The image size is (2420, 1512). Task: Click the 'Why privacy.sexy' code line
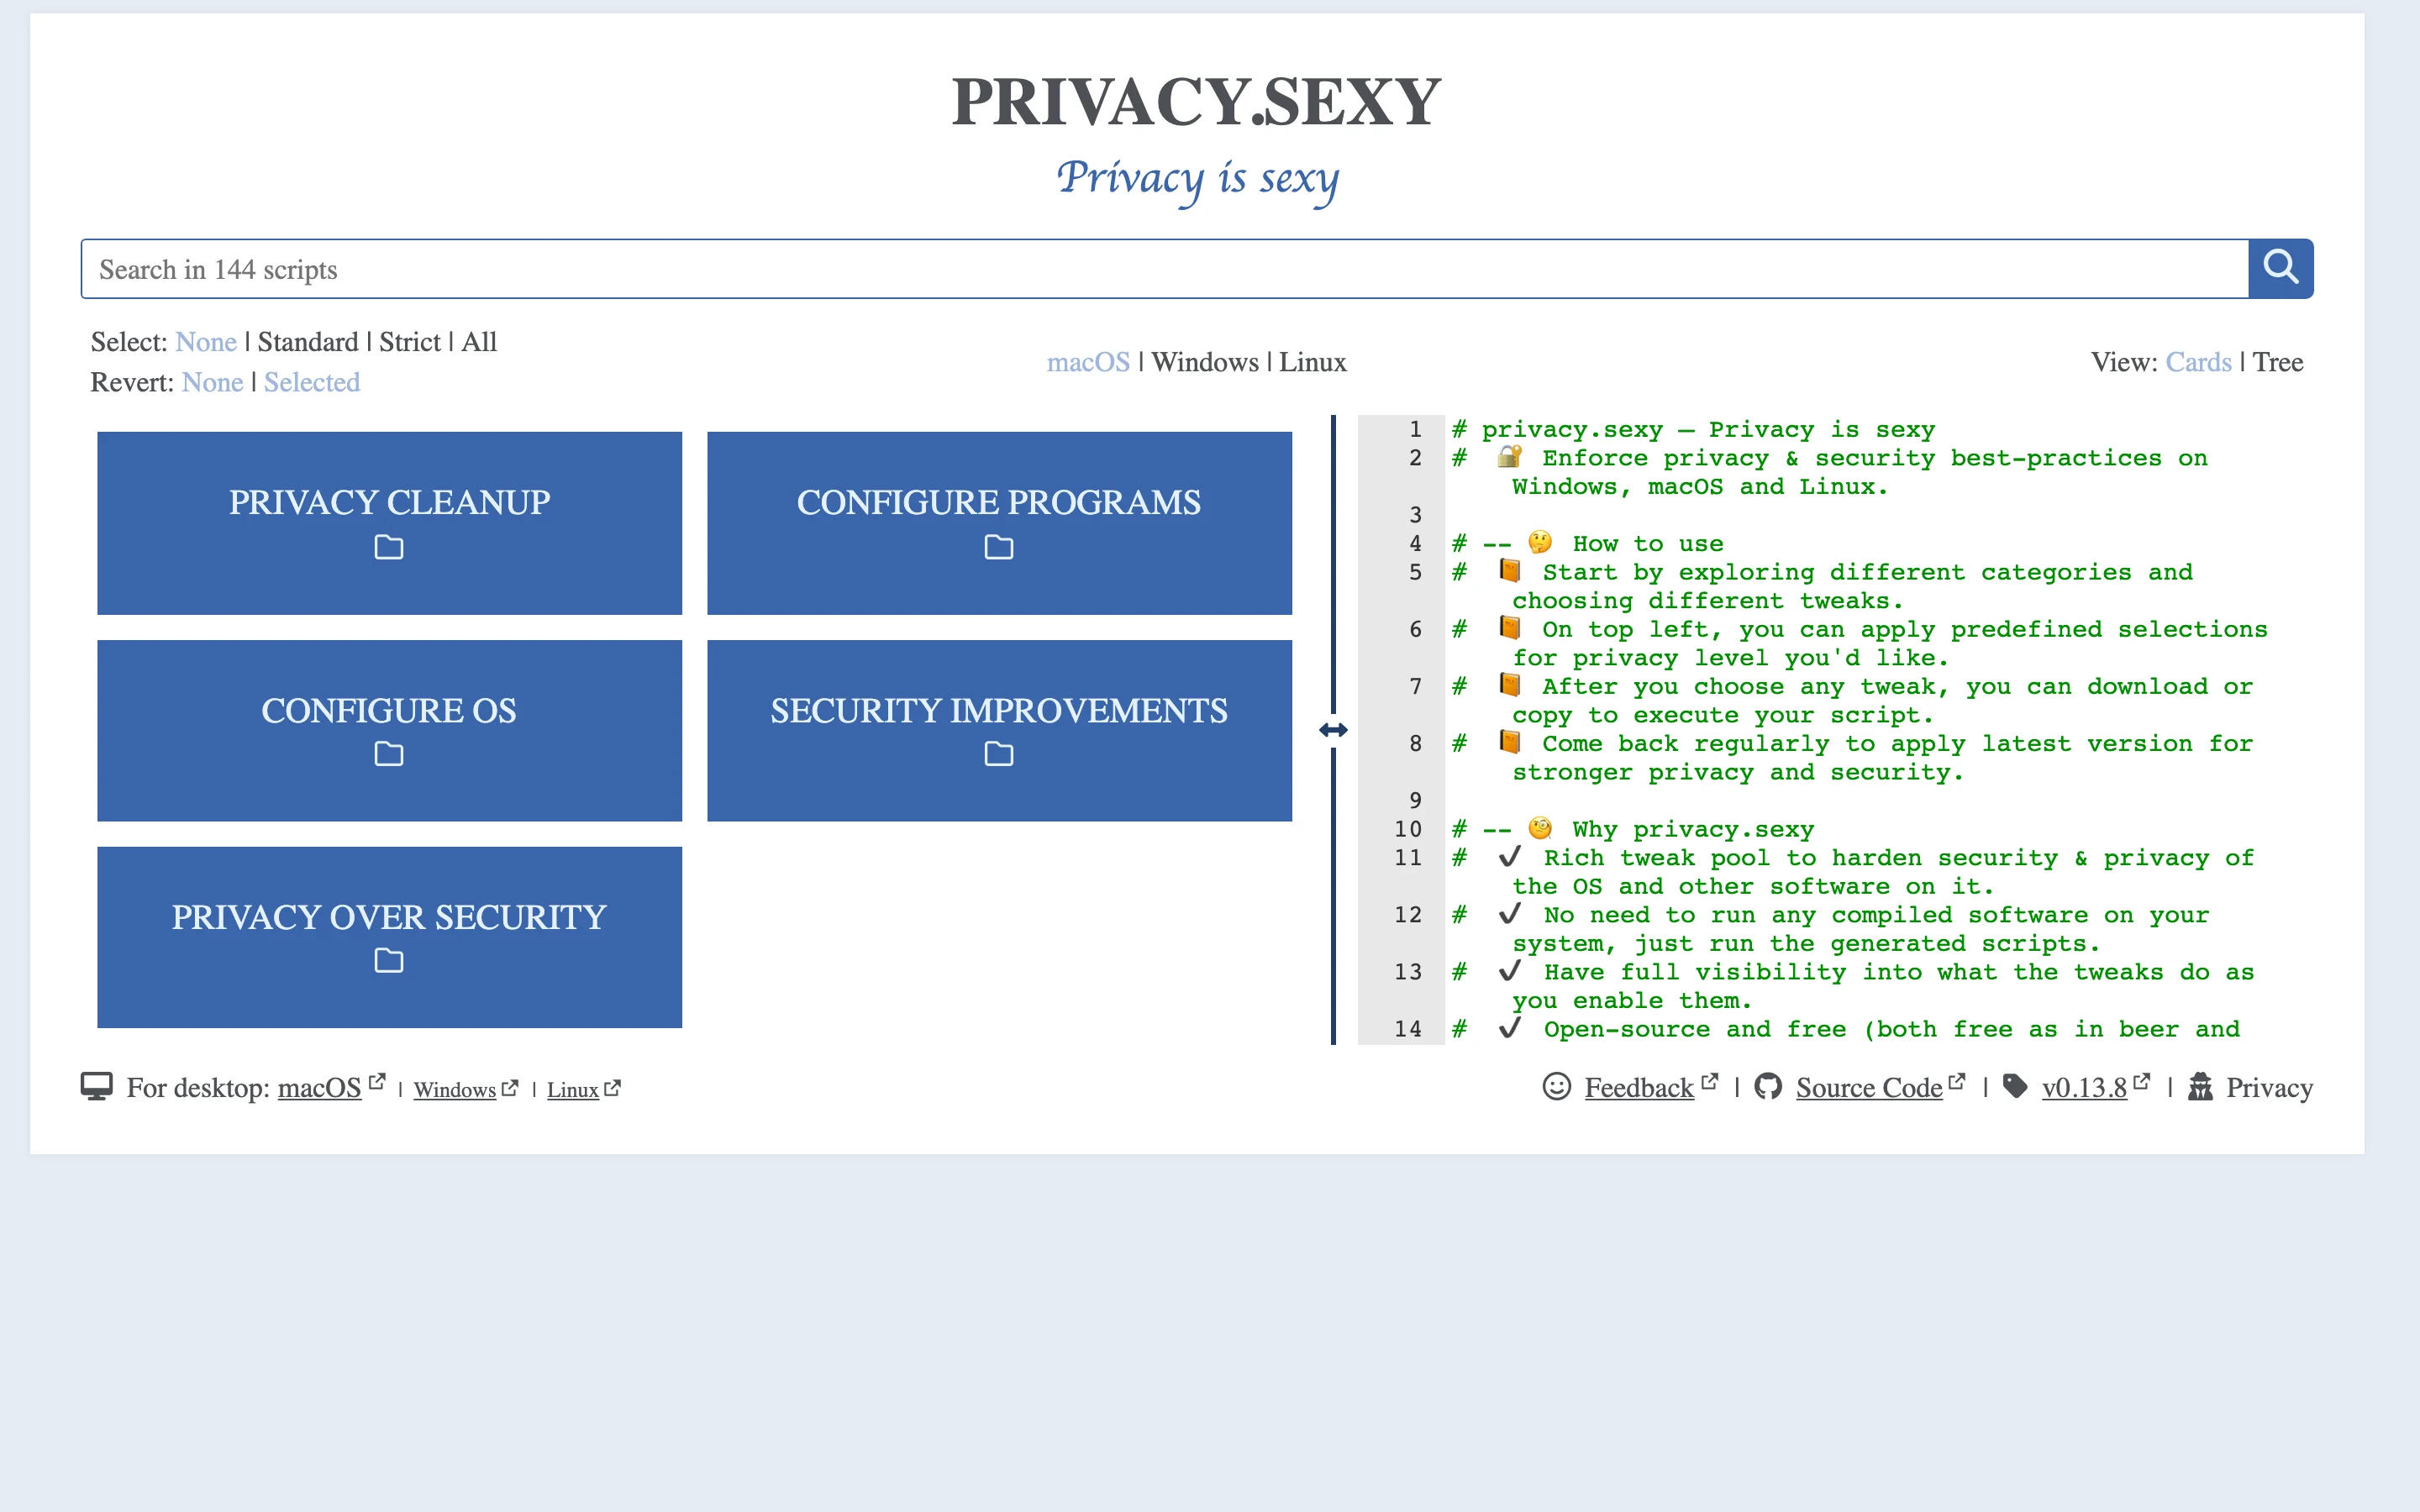point(1632,829)
